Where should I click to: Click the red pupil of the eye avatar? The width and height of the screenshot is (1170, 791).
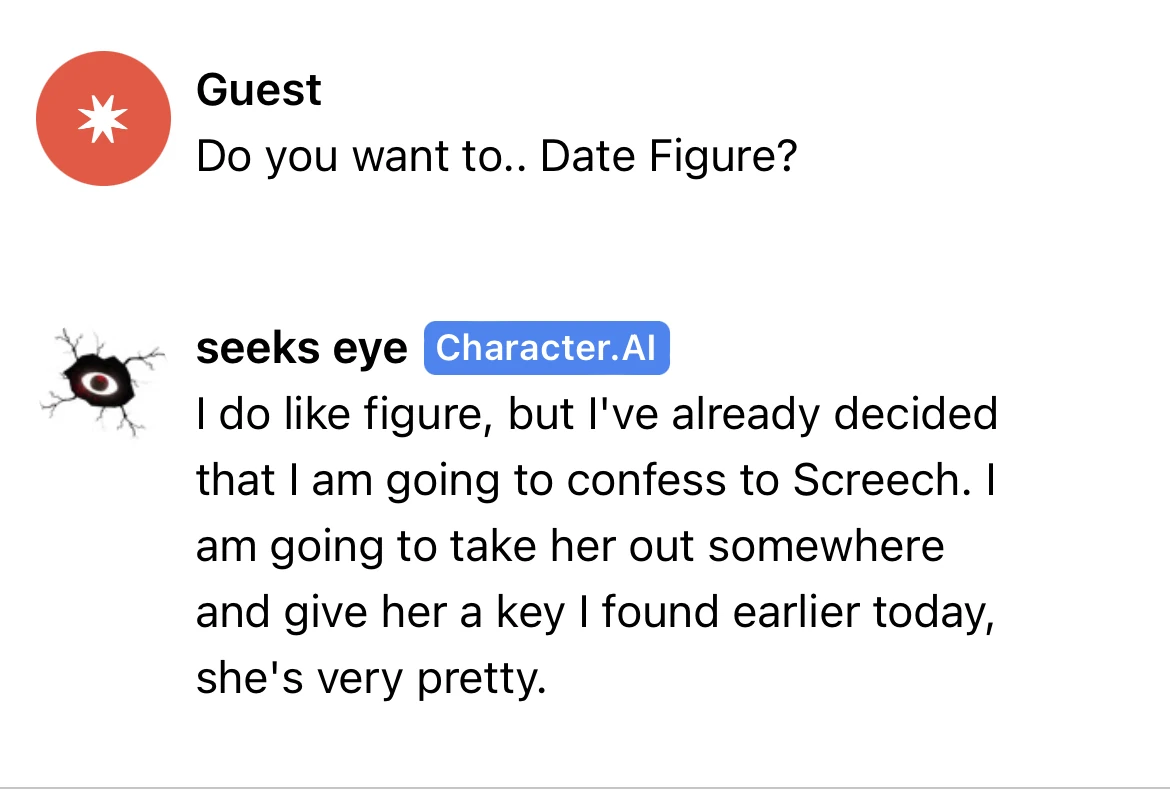[98, 382]
